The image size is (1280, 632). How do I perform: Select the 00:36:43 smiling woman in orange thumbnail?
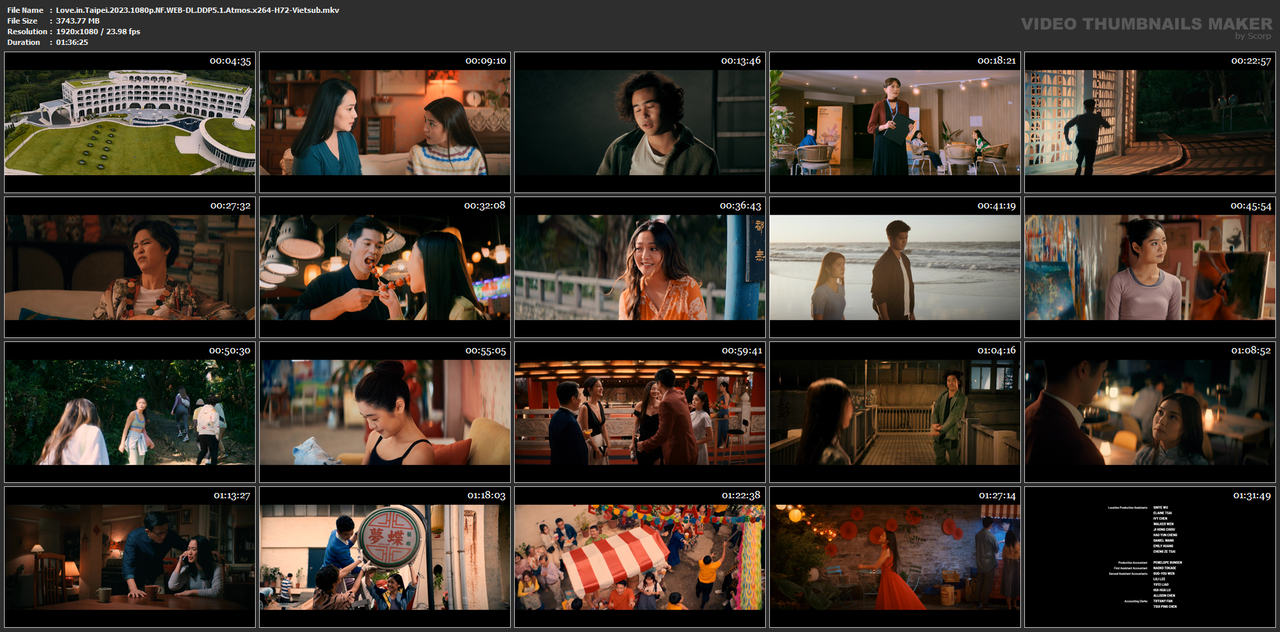[640, 267]
